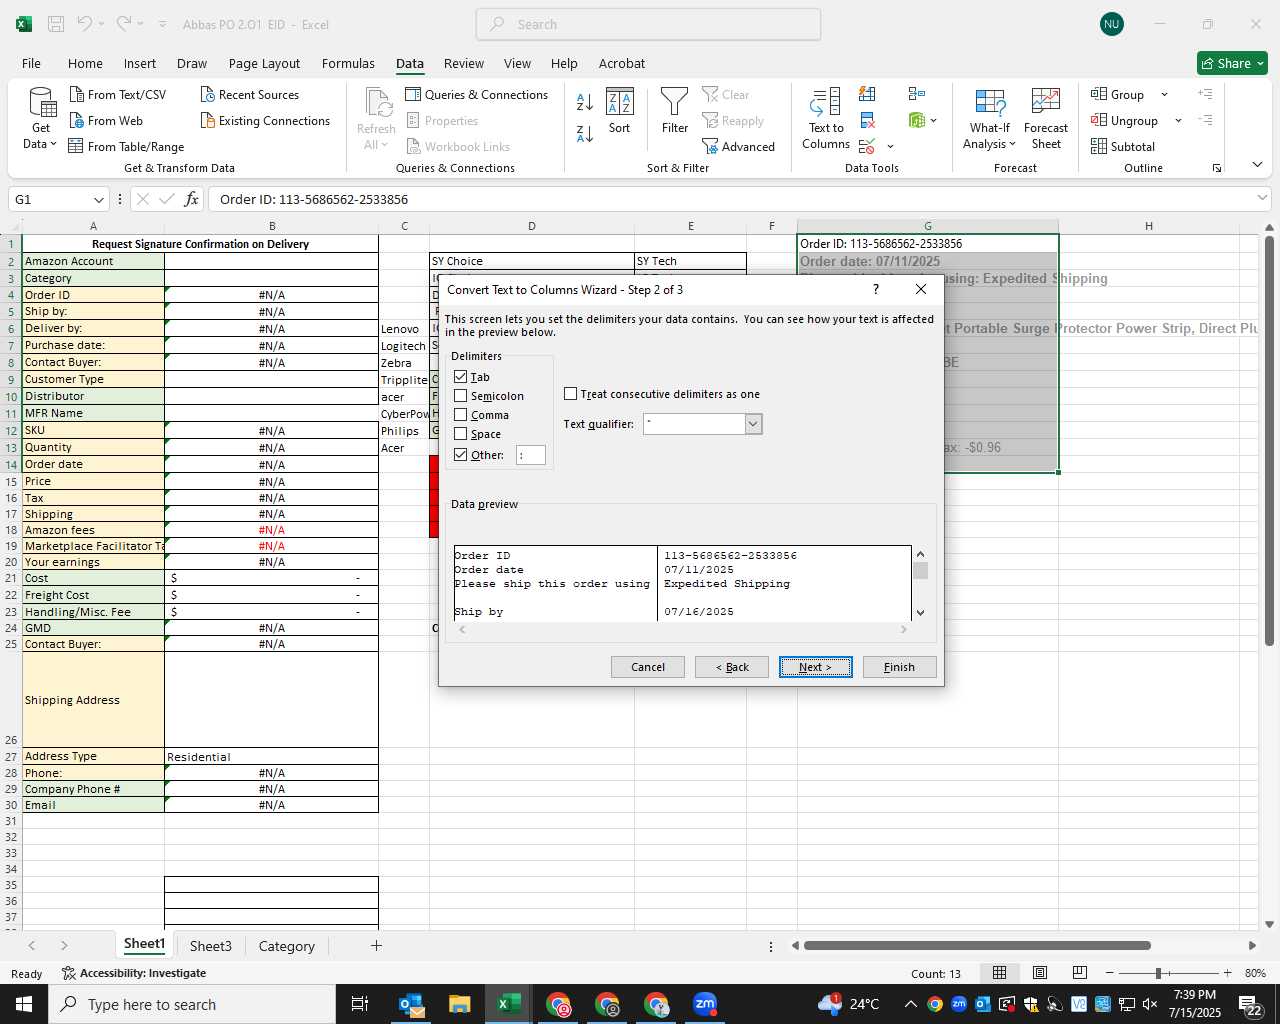Add a new sheet

tap(376, 945)
